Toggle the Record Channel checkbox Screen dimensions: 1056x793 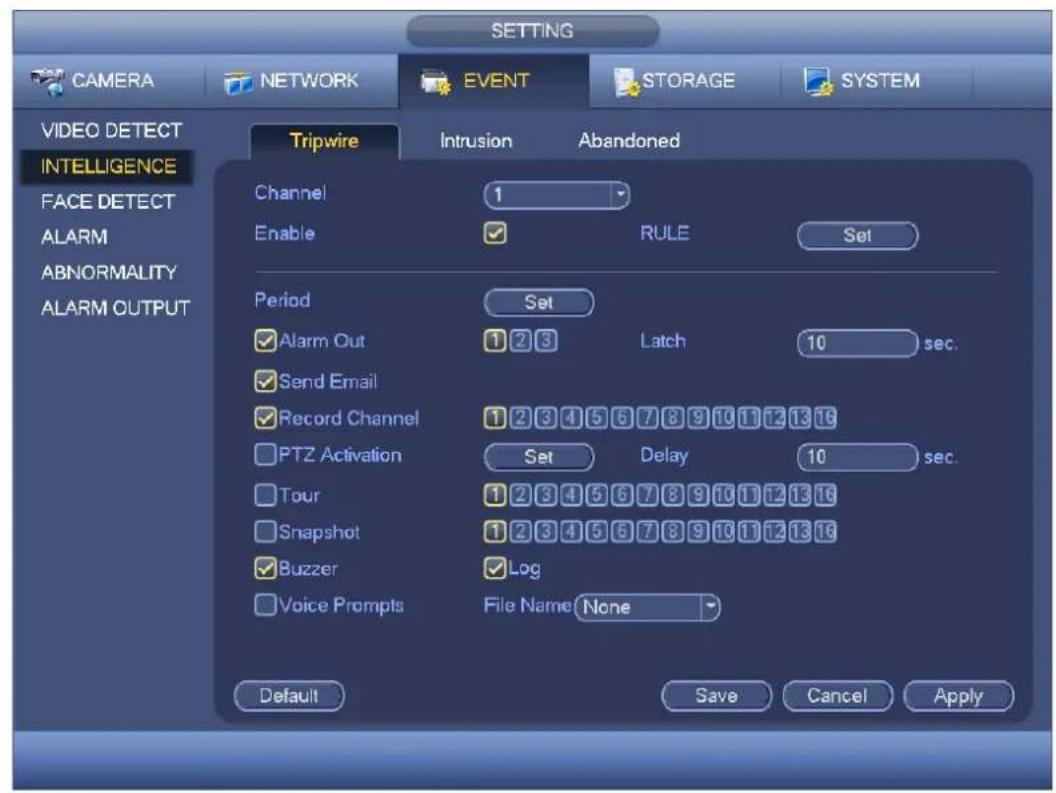(x=265, y=418)
